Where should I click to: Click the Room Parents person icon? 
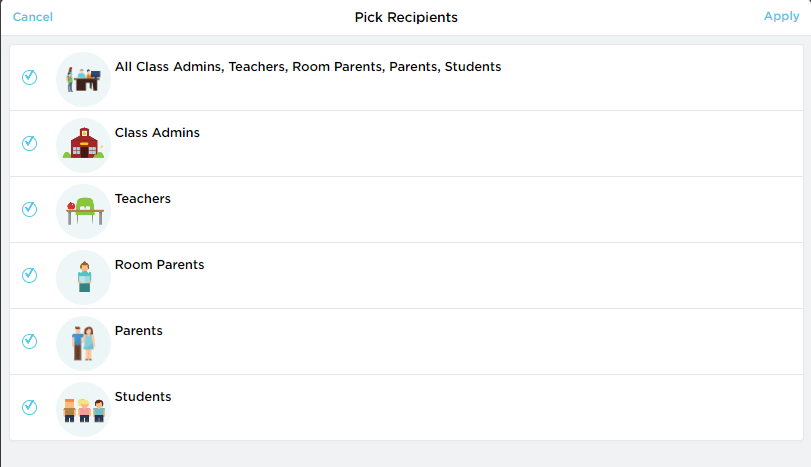[x=83, y=276]
